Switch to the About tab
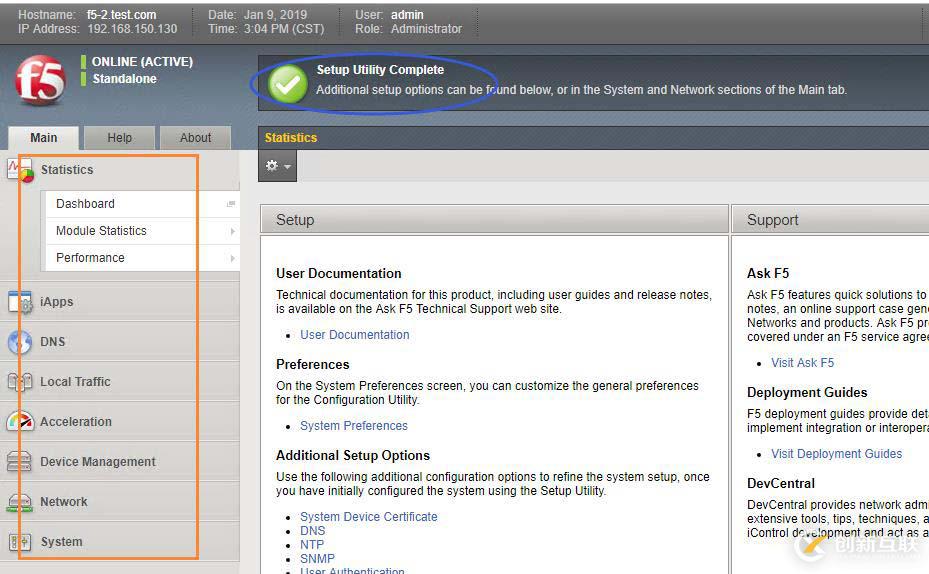Viewport: 929px width, 574px height. click(x=195, y=137)
